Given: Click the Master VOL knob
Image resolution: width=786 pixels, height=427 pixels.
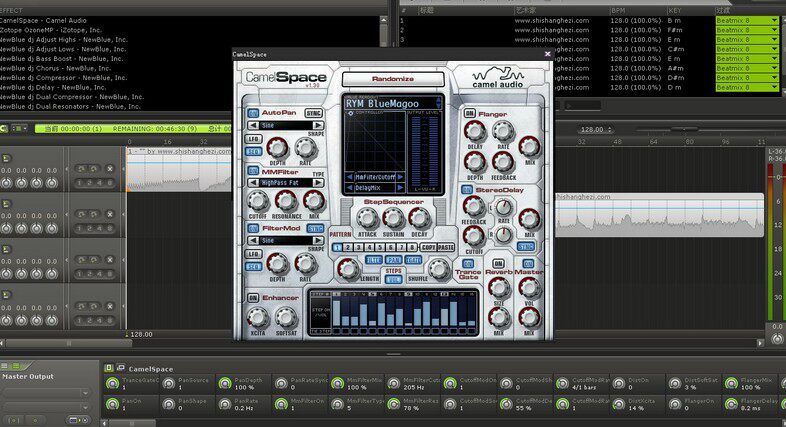Looking at the screenshot, I should 529,288.
